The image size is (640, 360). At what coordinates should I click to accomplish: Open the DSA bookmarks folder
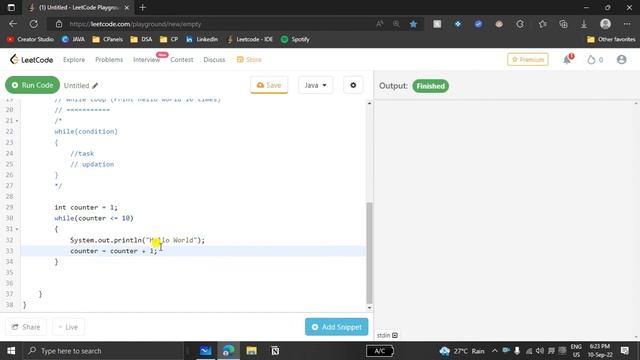tap(141, 39)
